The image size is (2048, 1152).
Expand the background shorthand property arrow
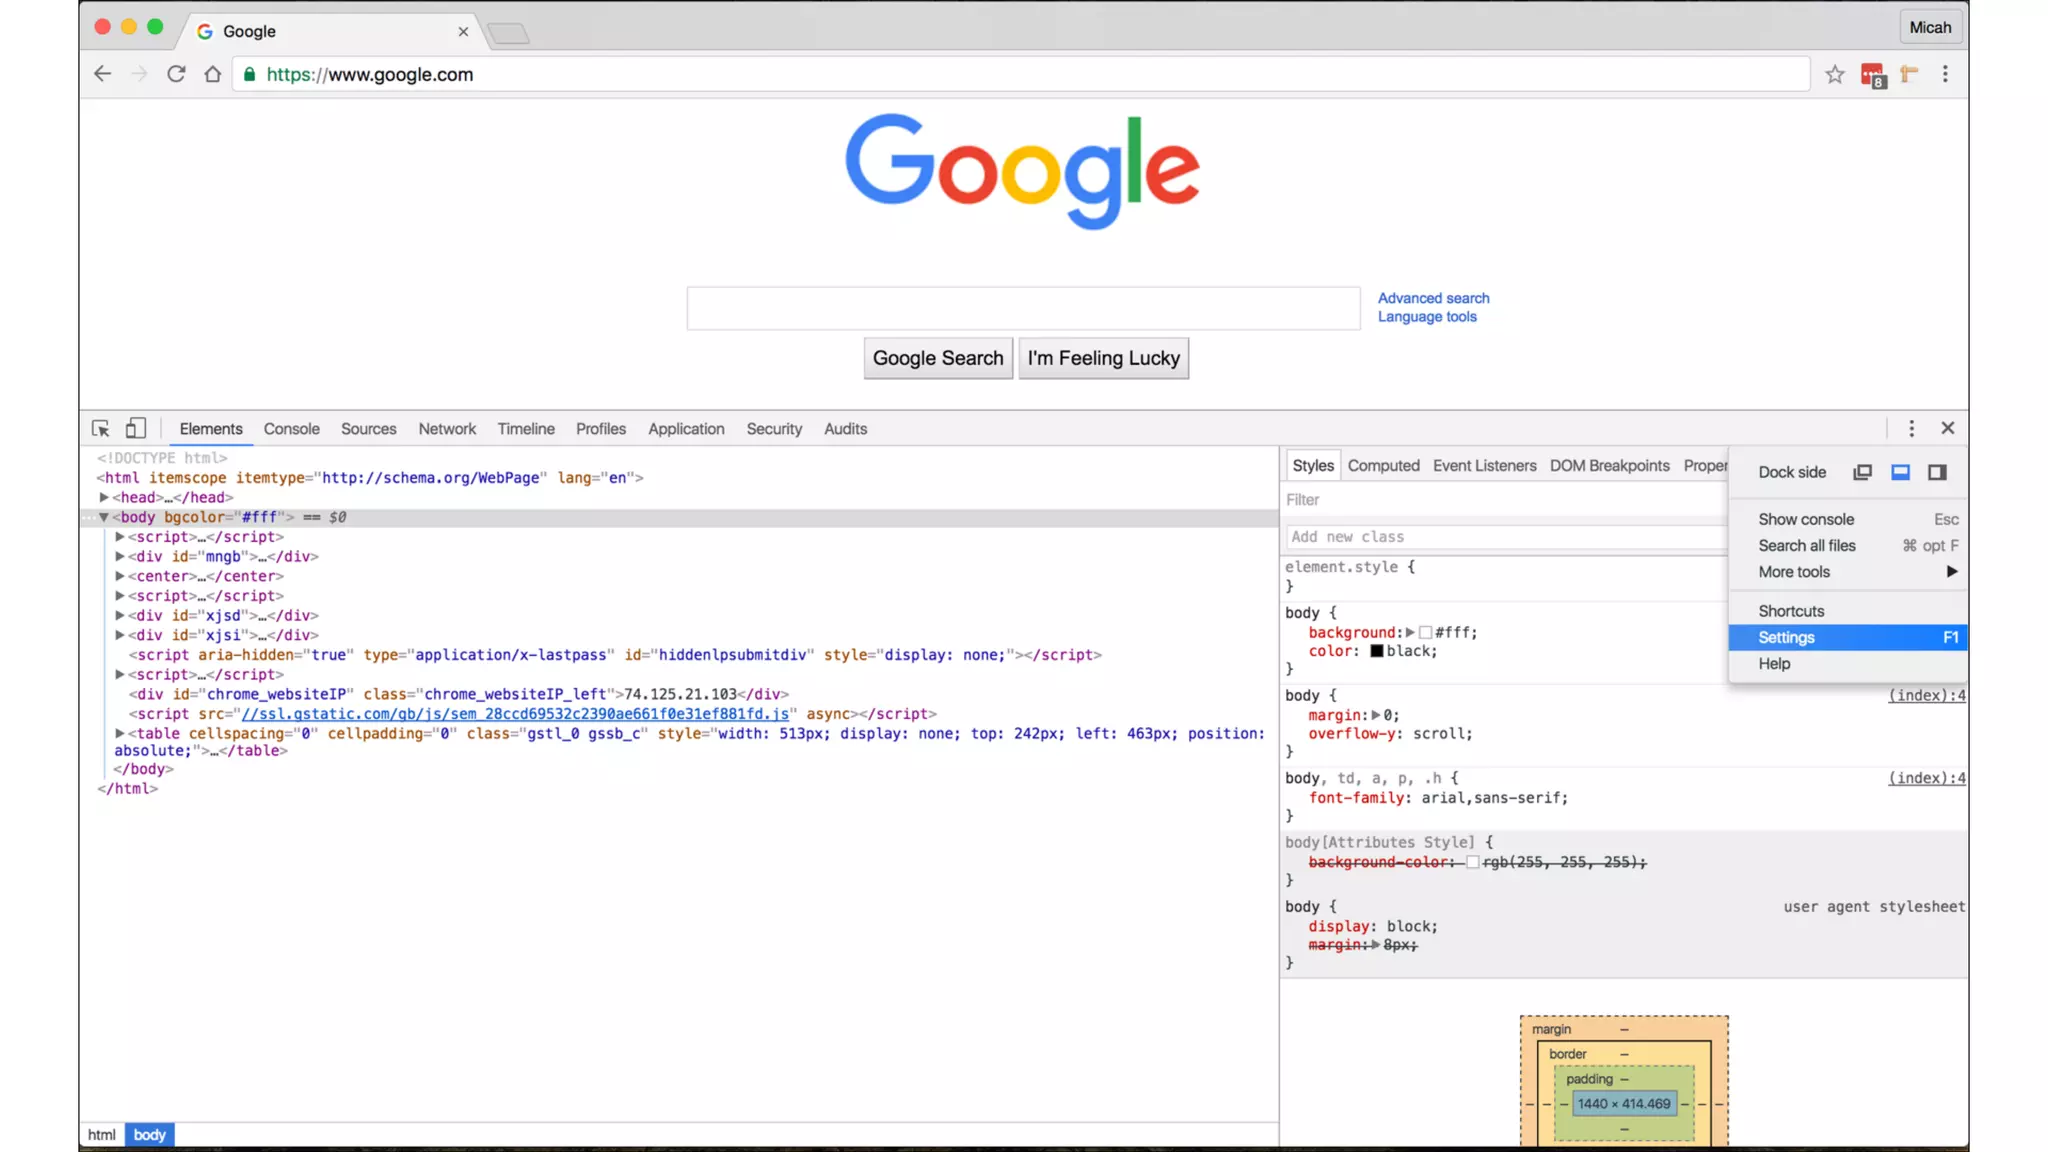click(1410, 632)
